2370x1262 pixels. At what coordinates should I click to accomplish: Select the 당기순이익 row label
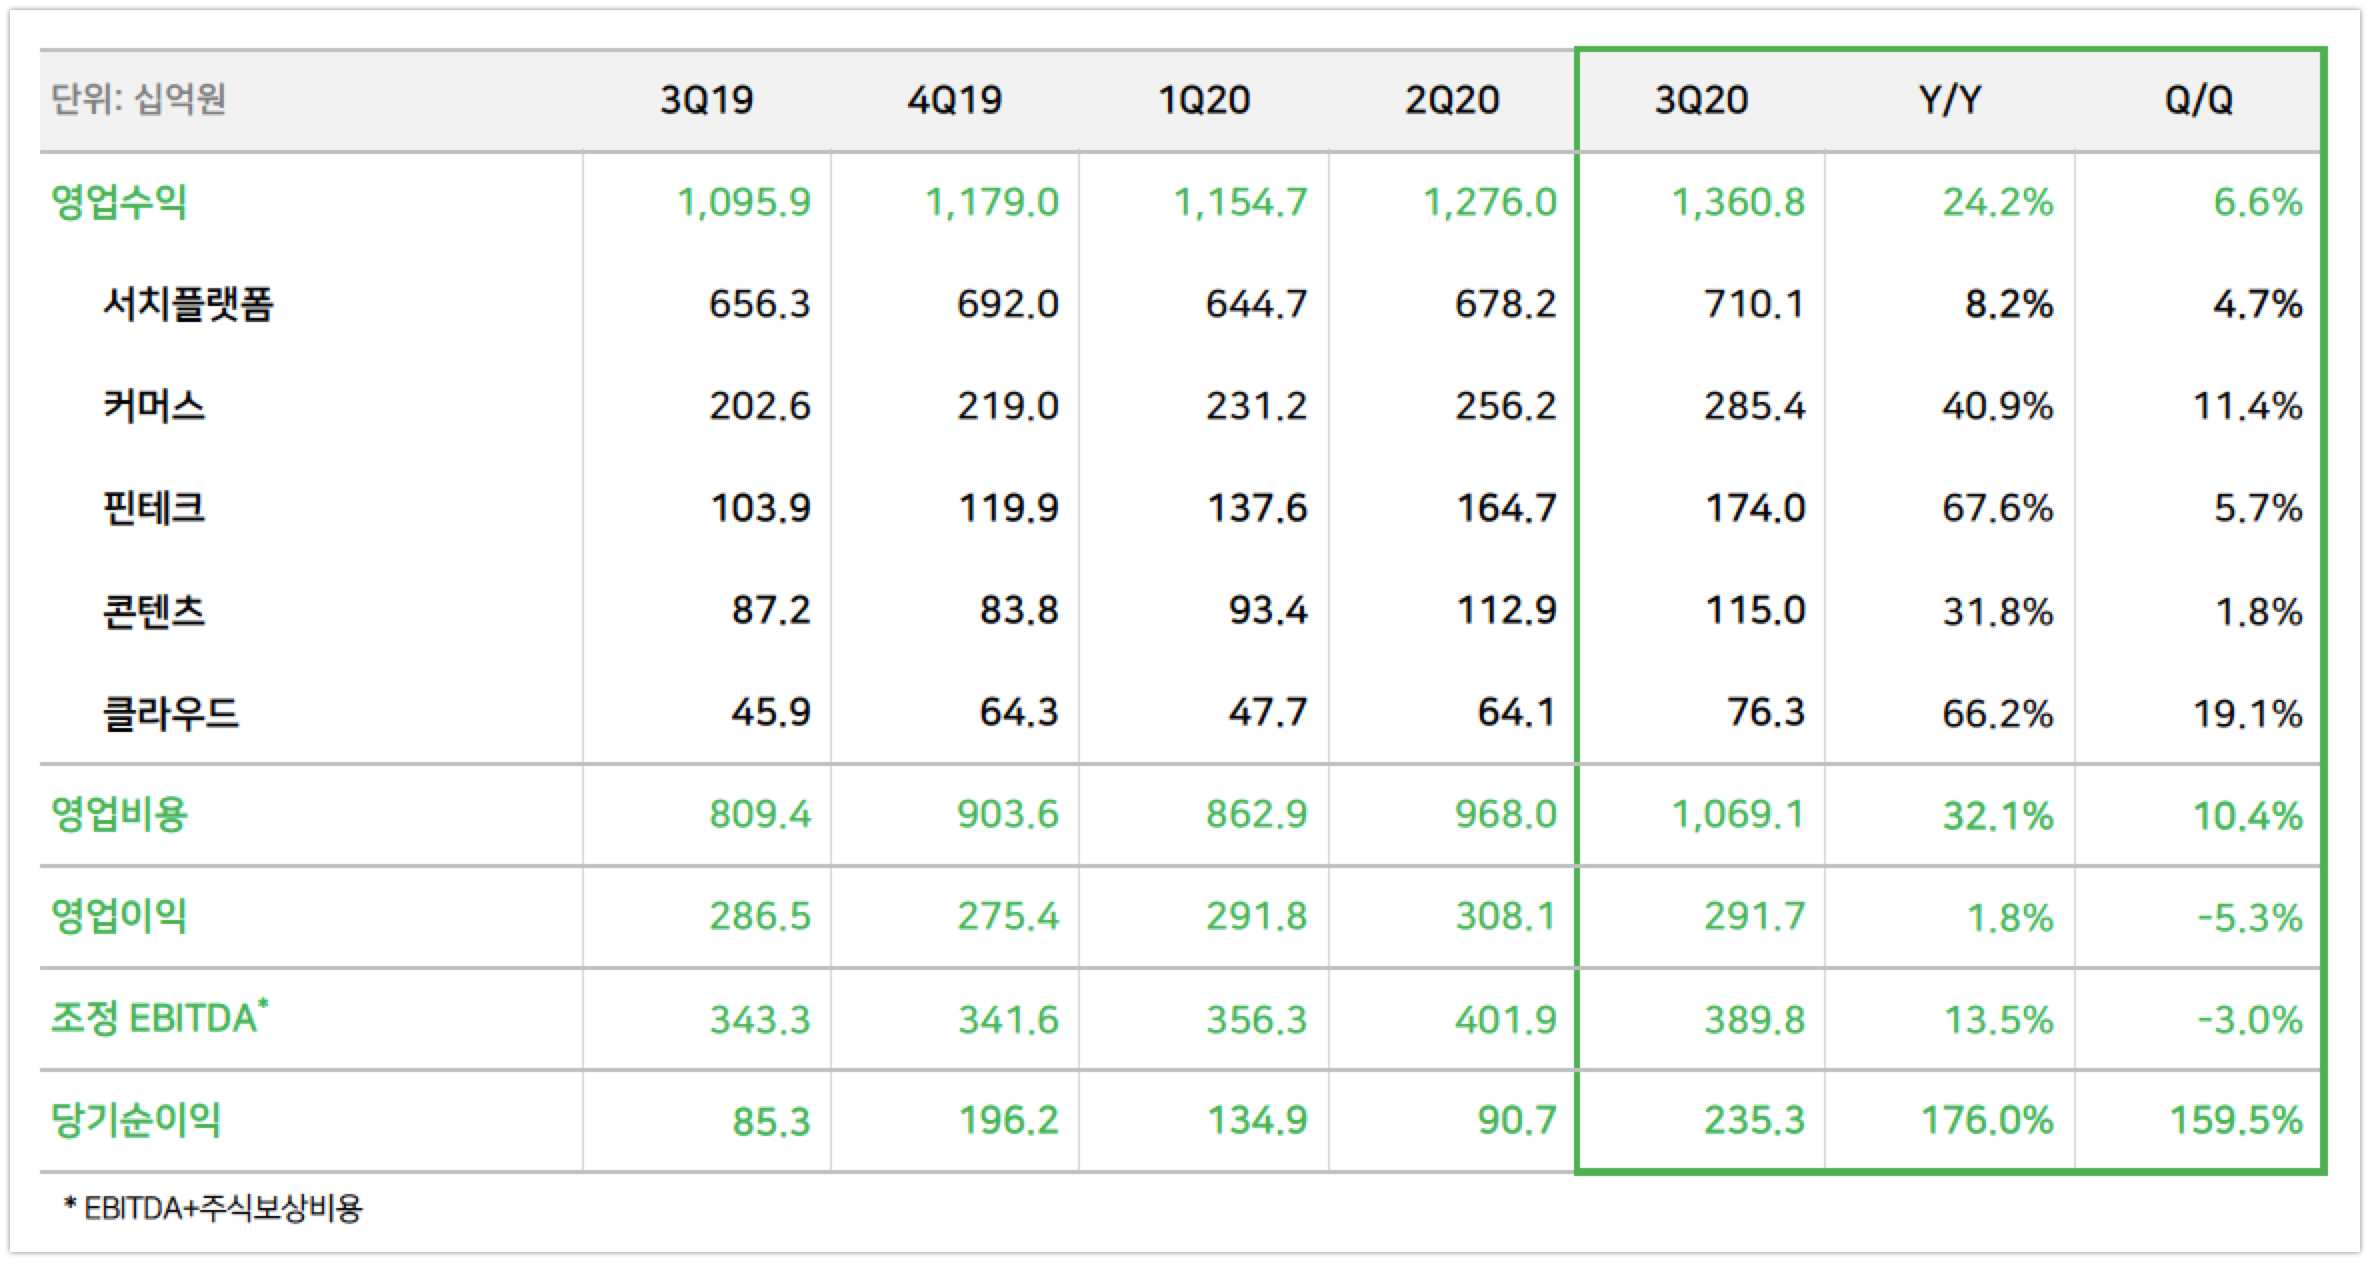tap(136, 1120)
